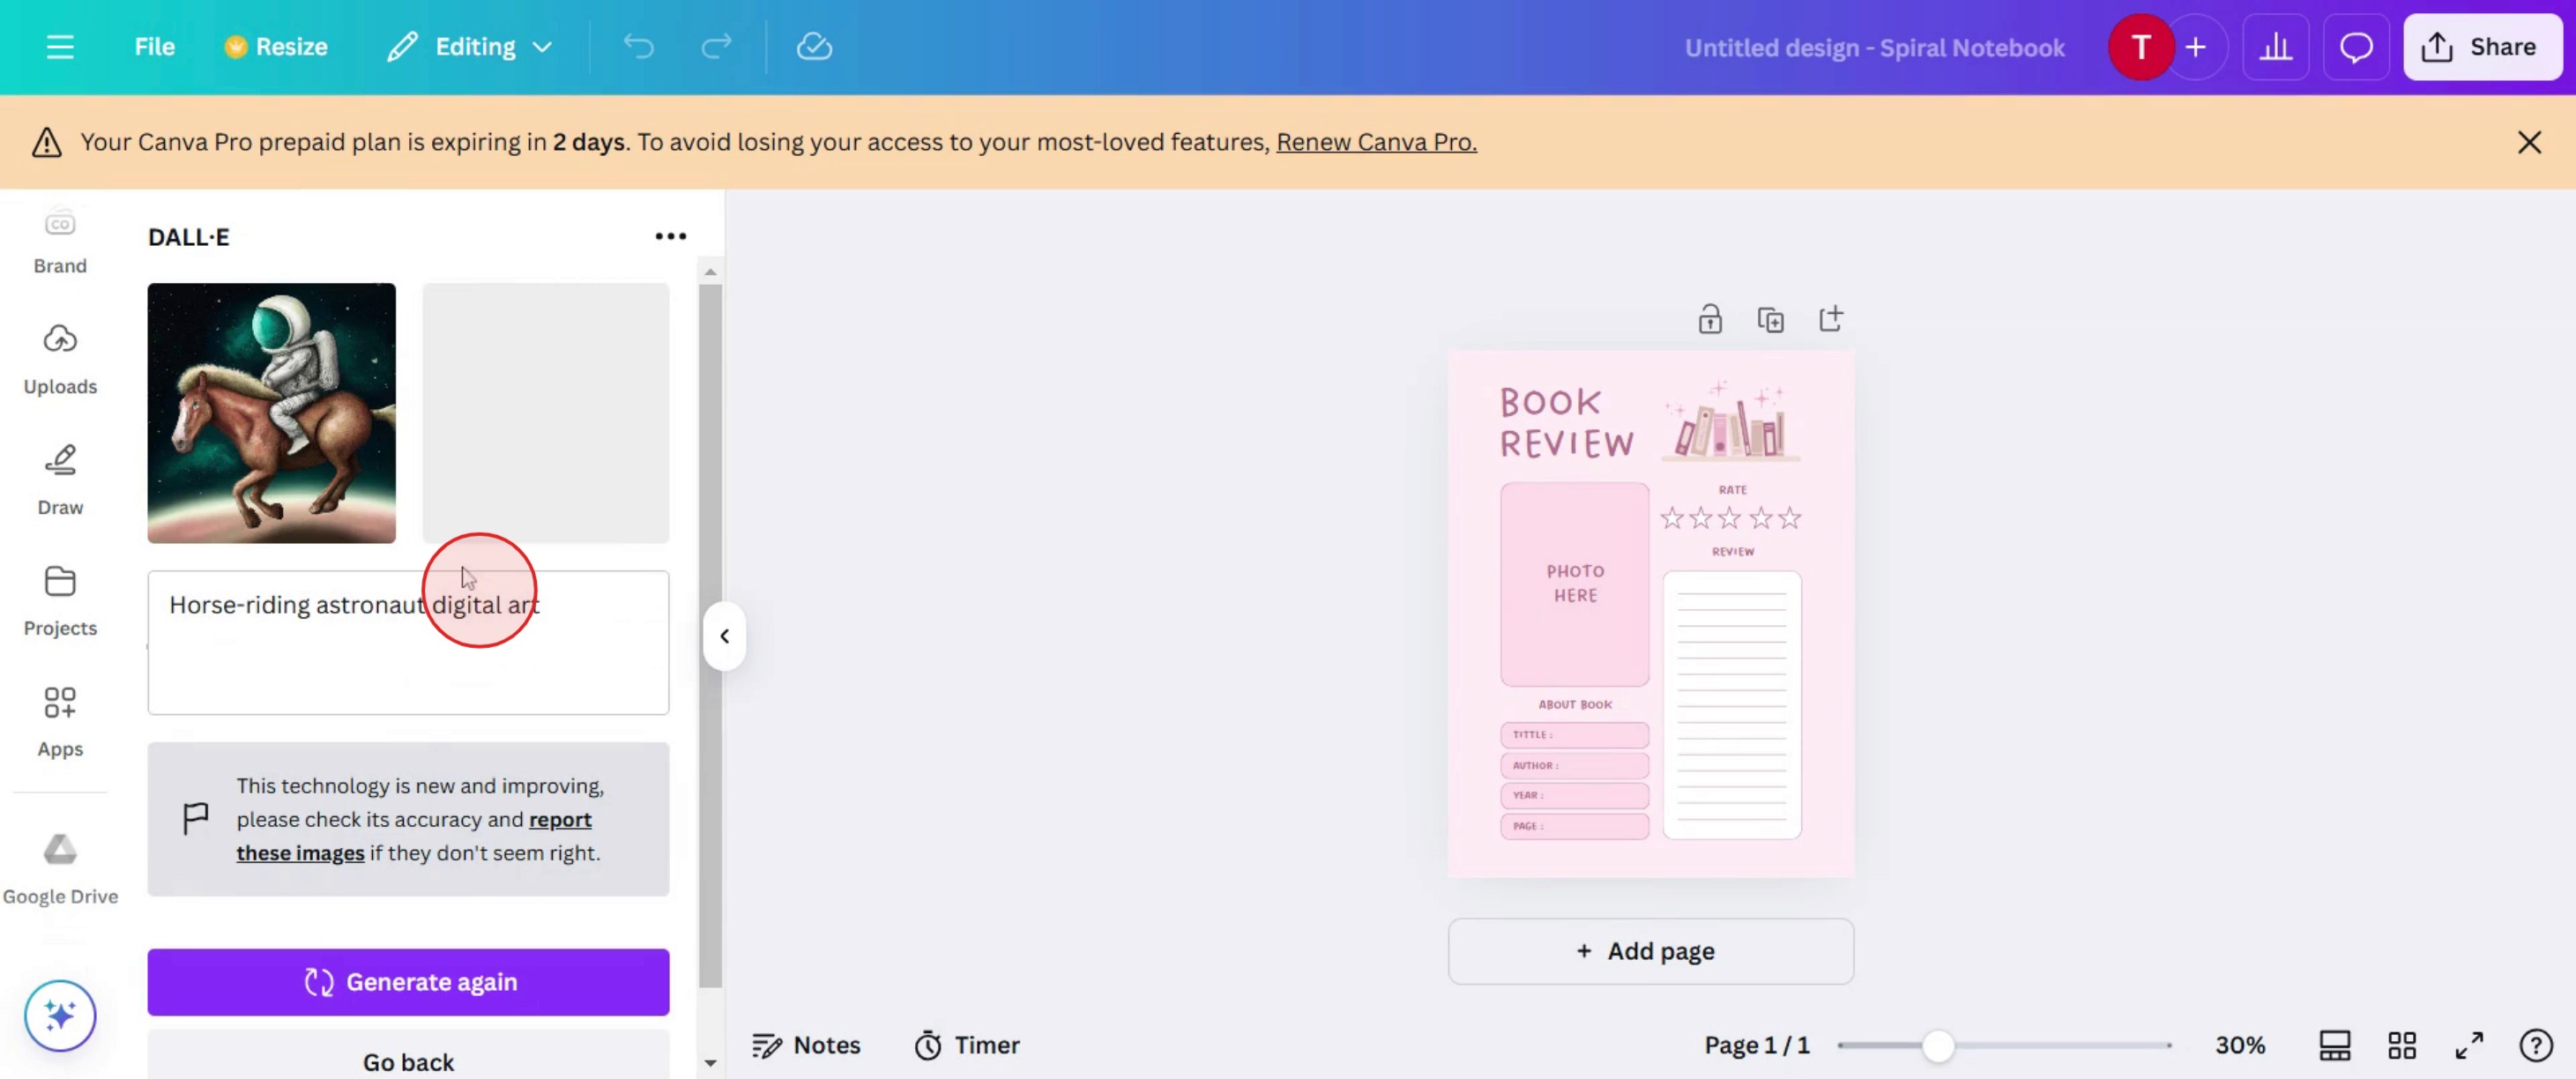Open the DALL·E three-dot options menu

pyautogui.click(x=670, y=237)
